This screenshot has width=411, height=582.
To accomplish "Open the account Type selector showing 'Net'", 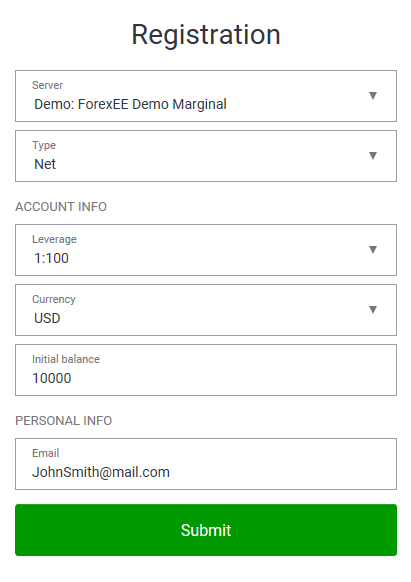I will 206,156.
